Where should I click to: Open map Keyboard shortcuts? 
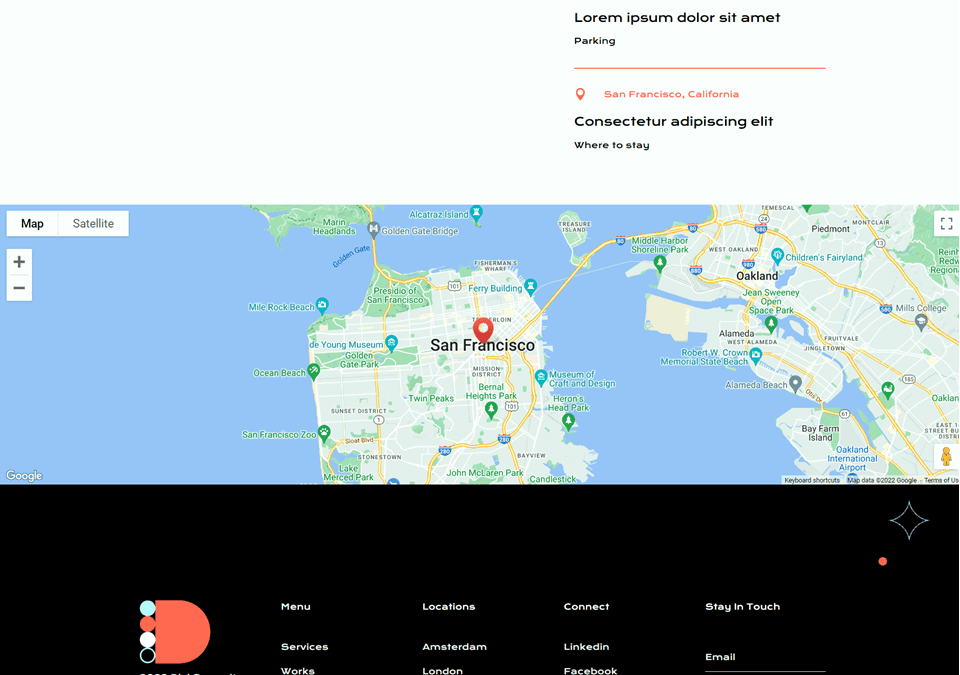pyautogui.click(x=811, y=480)
